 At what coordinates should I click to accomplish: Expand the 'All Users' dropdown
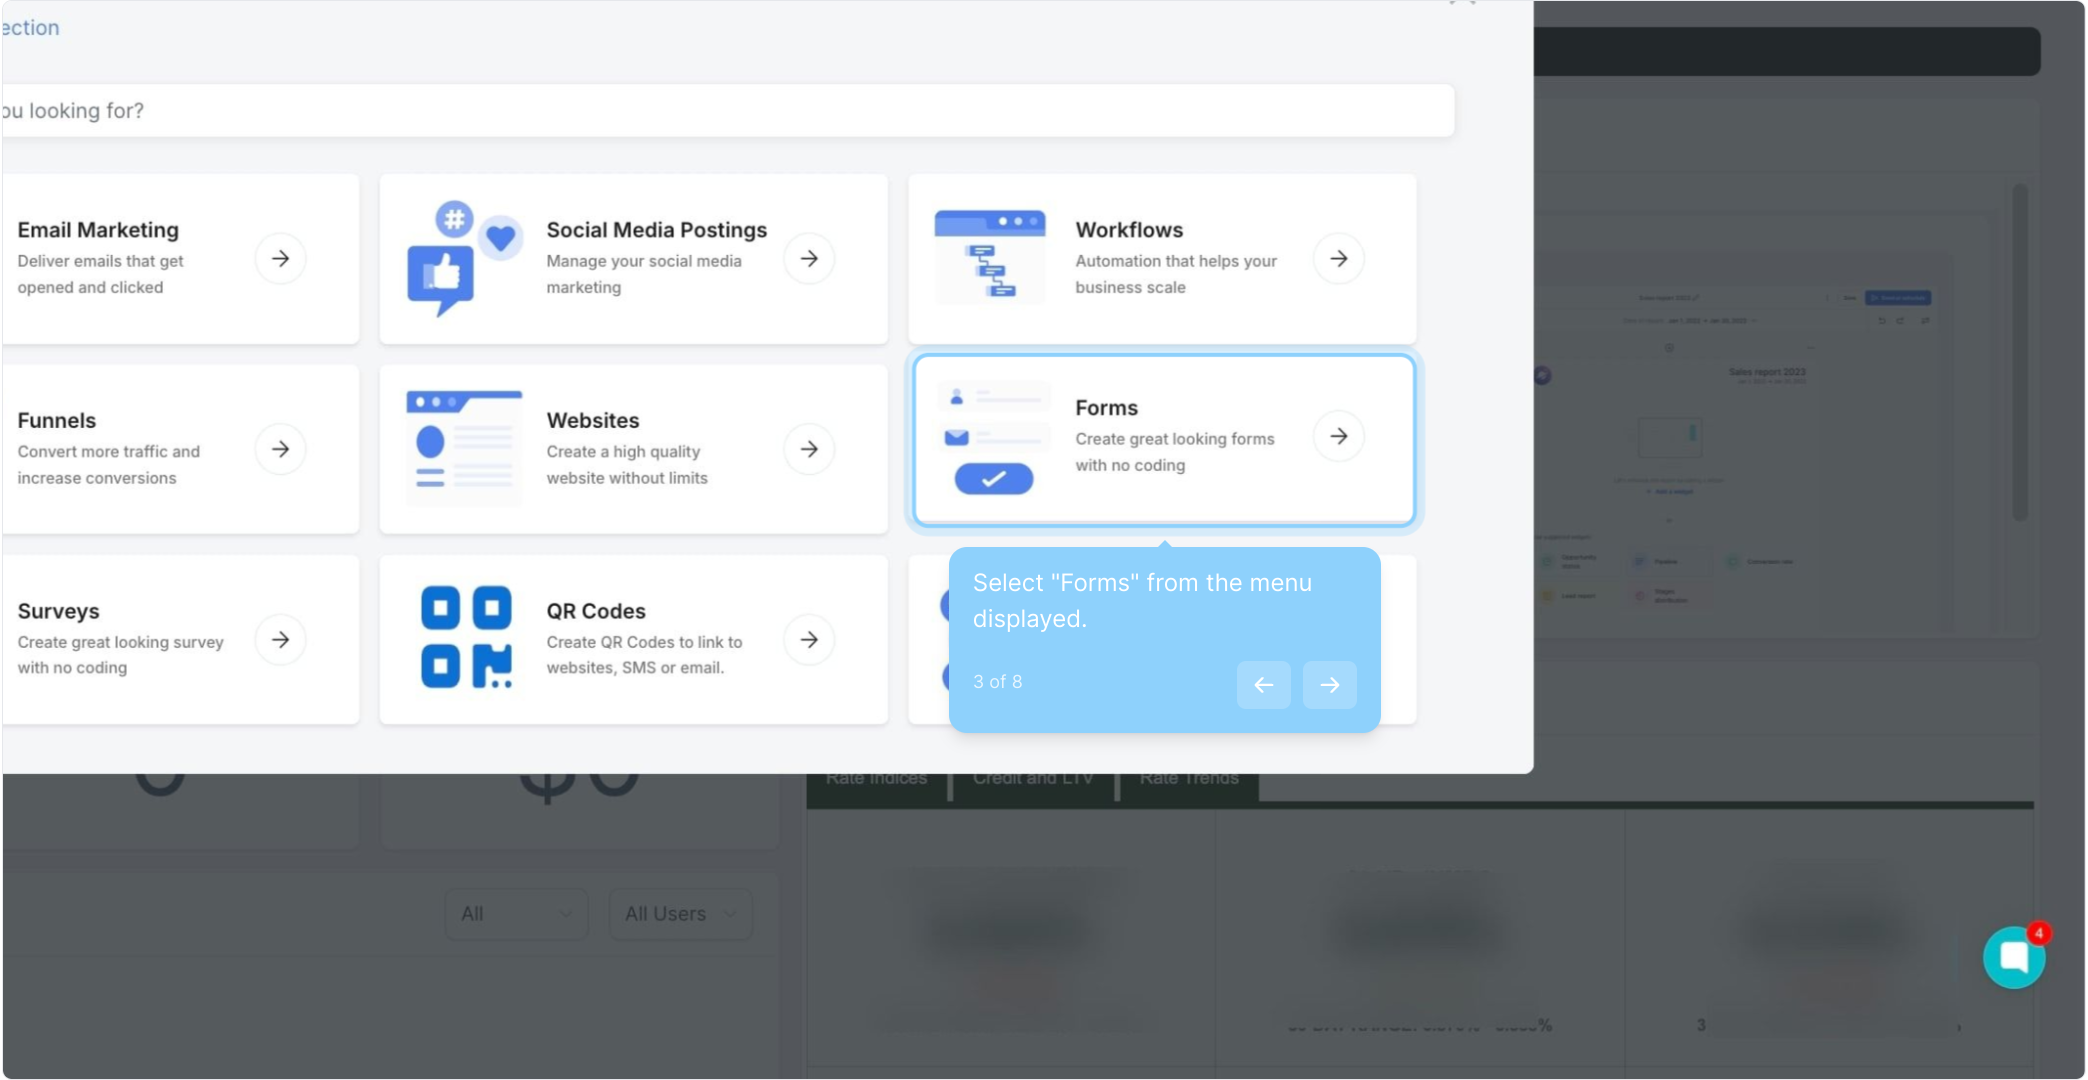680,913
